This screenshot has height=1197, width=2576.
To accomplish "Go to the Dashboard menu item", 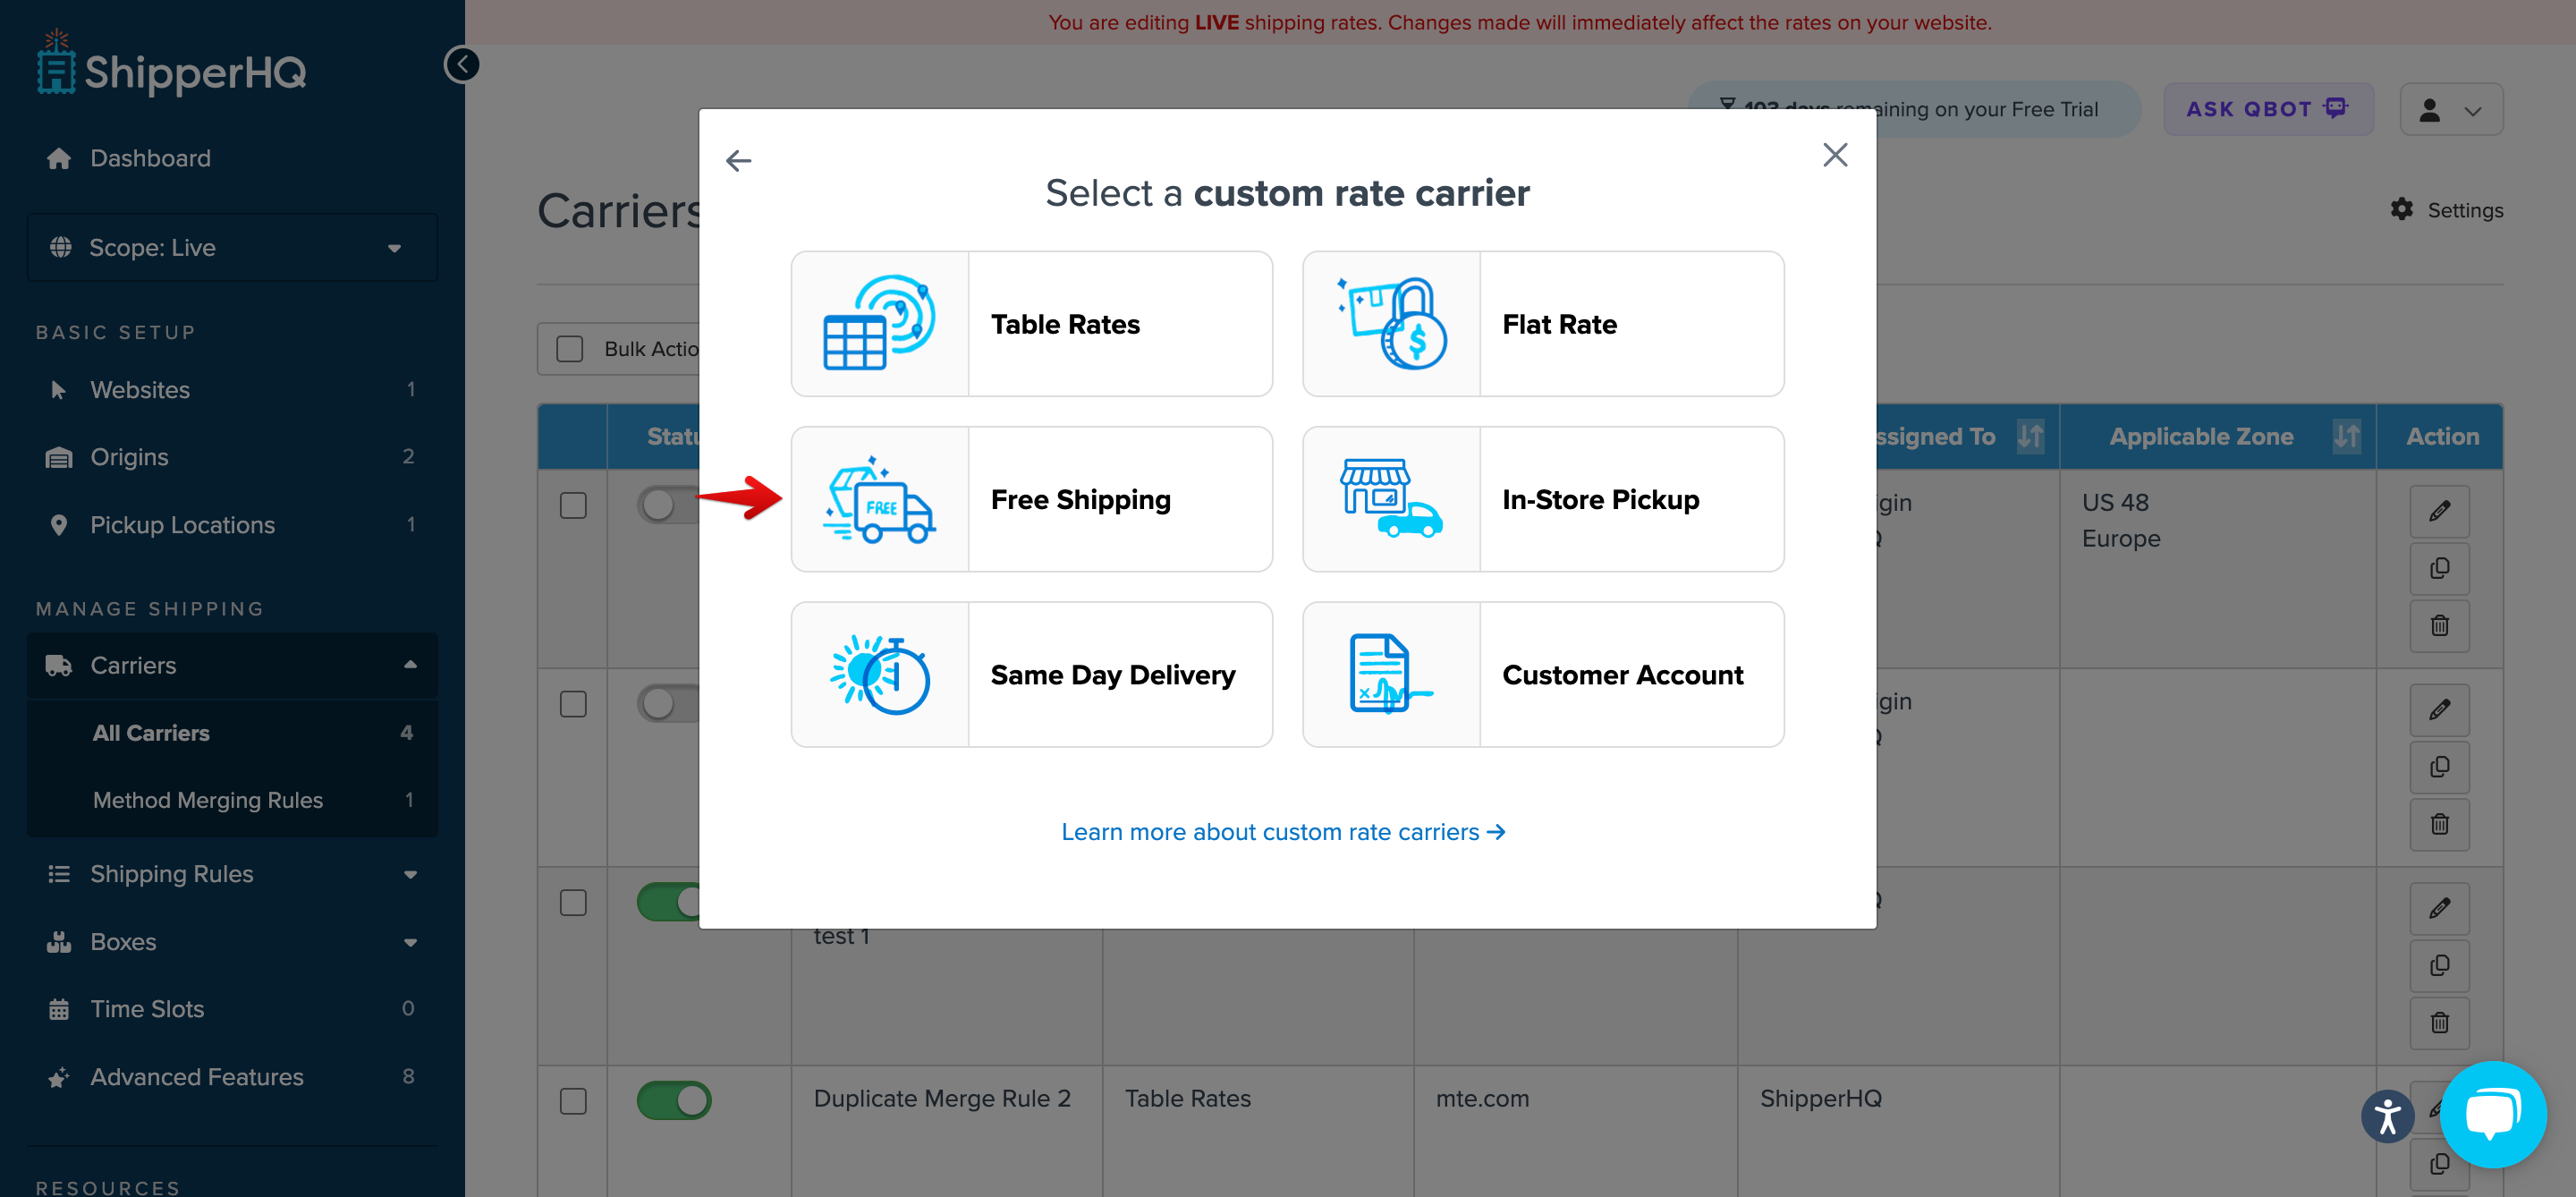I will pos(150,158).
